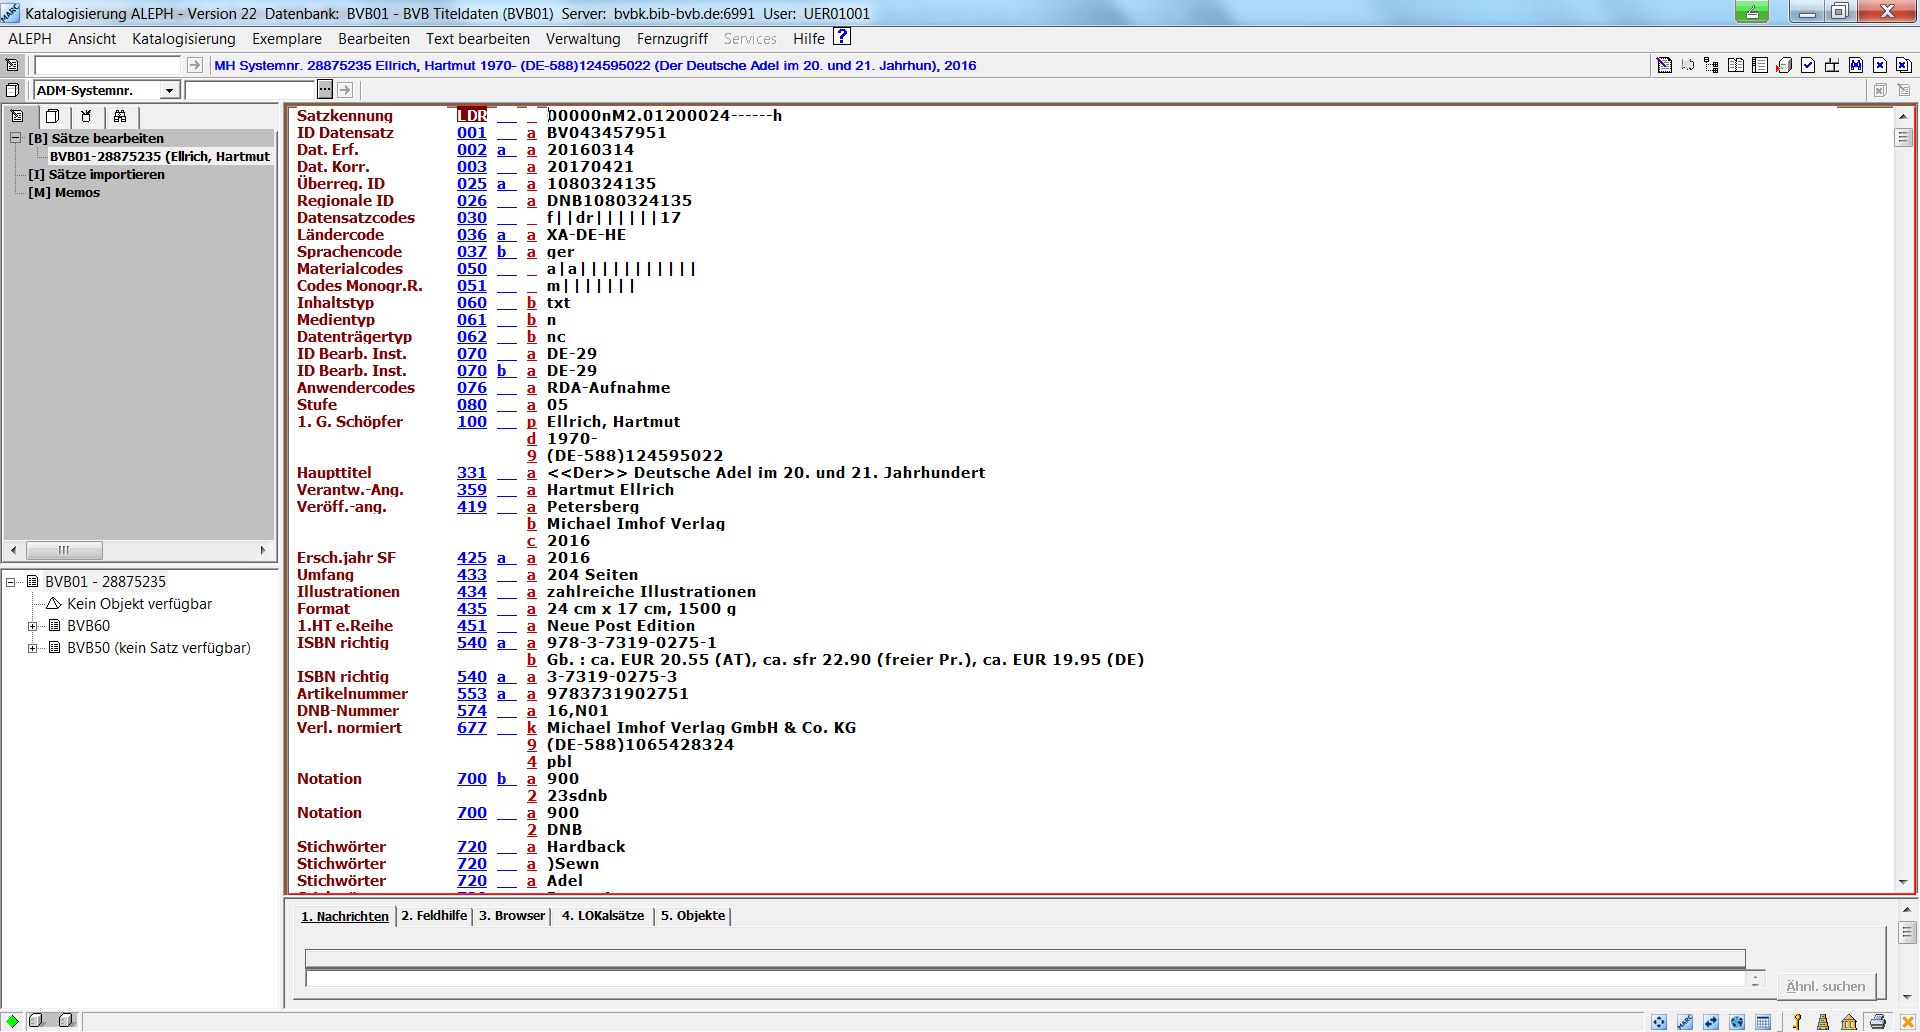The image size is (1920, 1032).
Task: Switch to the LOKalsätze tab
Action: (602, 915)
